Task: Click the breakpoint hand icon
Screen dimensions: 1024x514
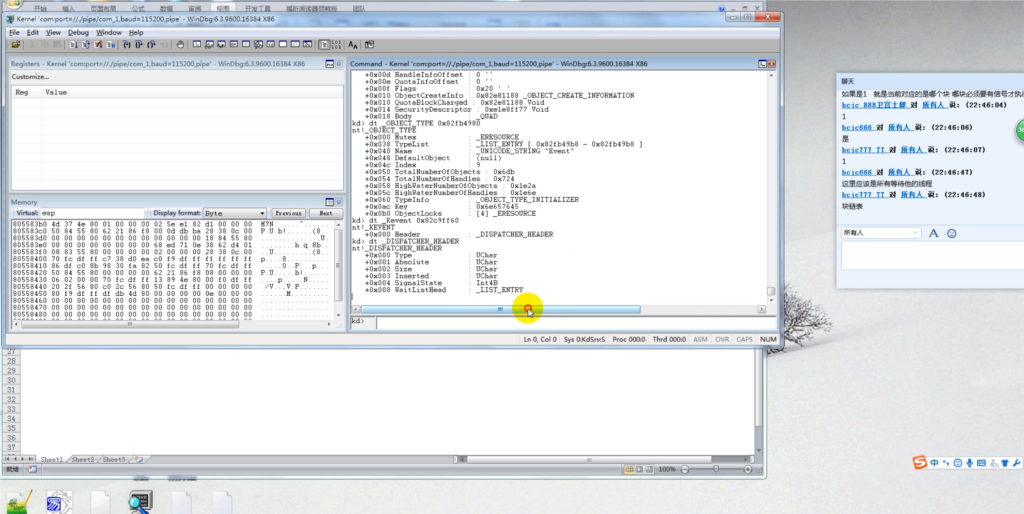Action: coord(180,44)
